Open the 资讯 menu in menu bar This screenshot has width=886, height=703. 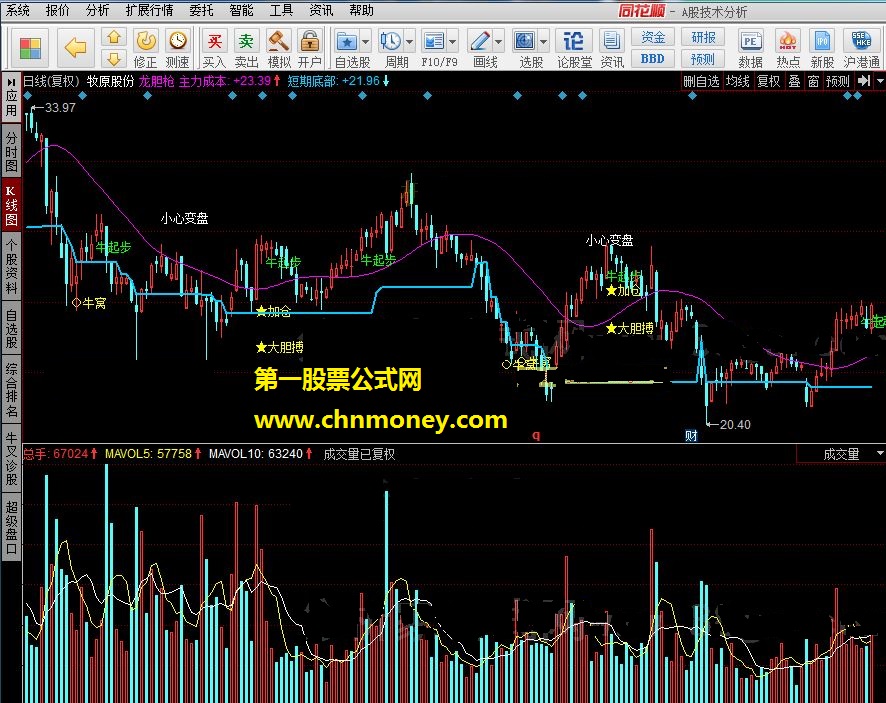coord(321,10)
